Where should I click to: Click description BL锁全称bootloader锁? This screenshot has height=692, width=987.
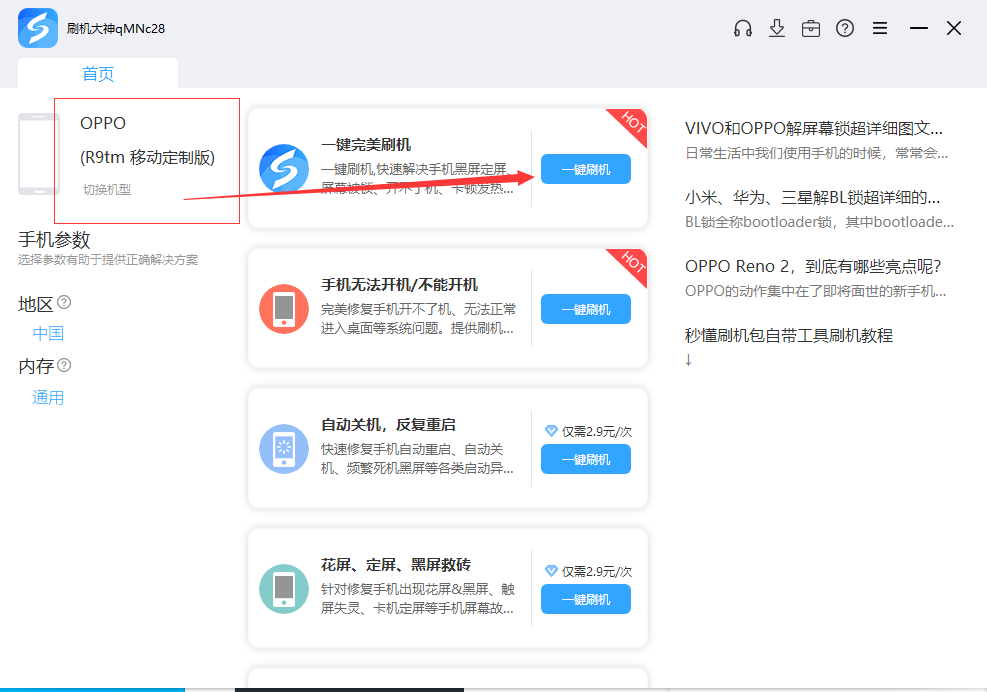coord(820,222)
